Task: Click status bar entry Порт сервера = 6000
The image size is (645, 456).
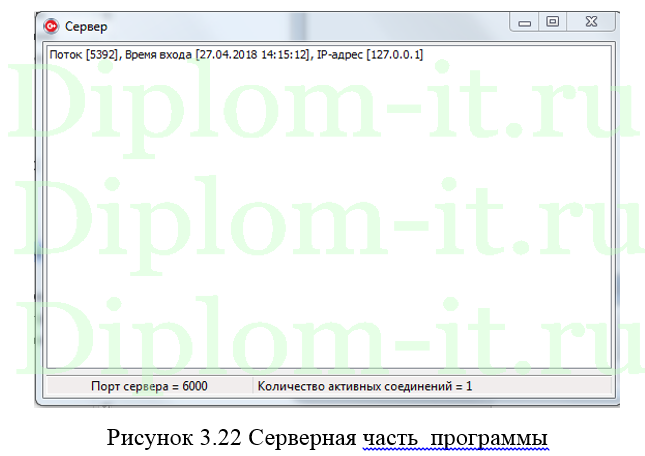Action: pos(149,386)
